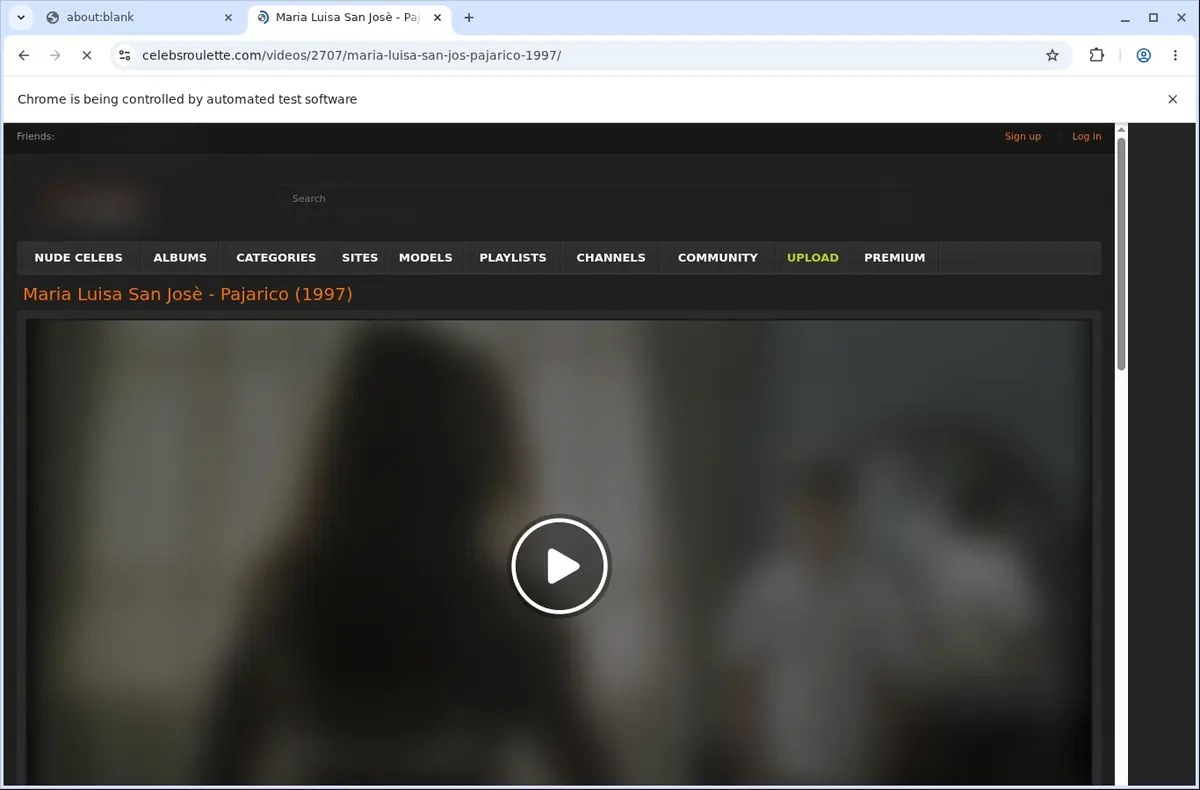Open the Extensions puzzle icon
1200x790 pixels.
(1097, 55)
